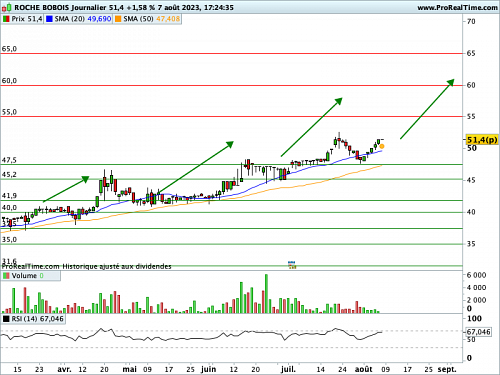The height and width of the screenshot is (375, 500).
Task: Click the Historique ajusté aux dividendes note
Action: pyautogui.click(x=117, y=266)
